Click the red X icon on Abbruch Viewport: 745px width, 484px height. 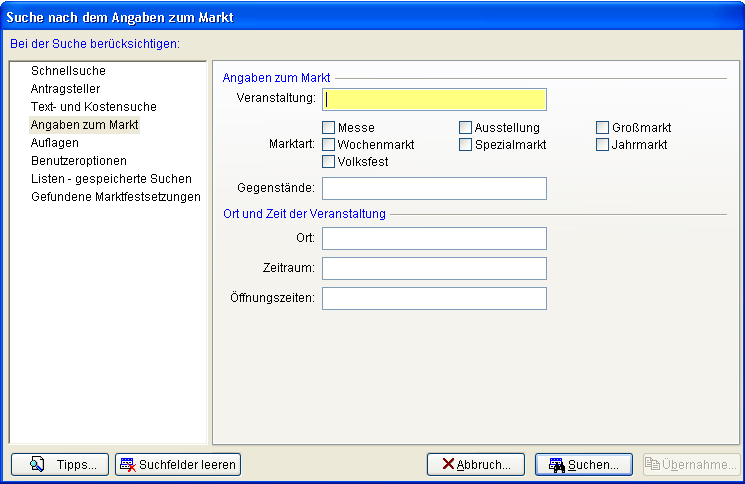pyautogui.click(x=448, y=464)
